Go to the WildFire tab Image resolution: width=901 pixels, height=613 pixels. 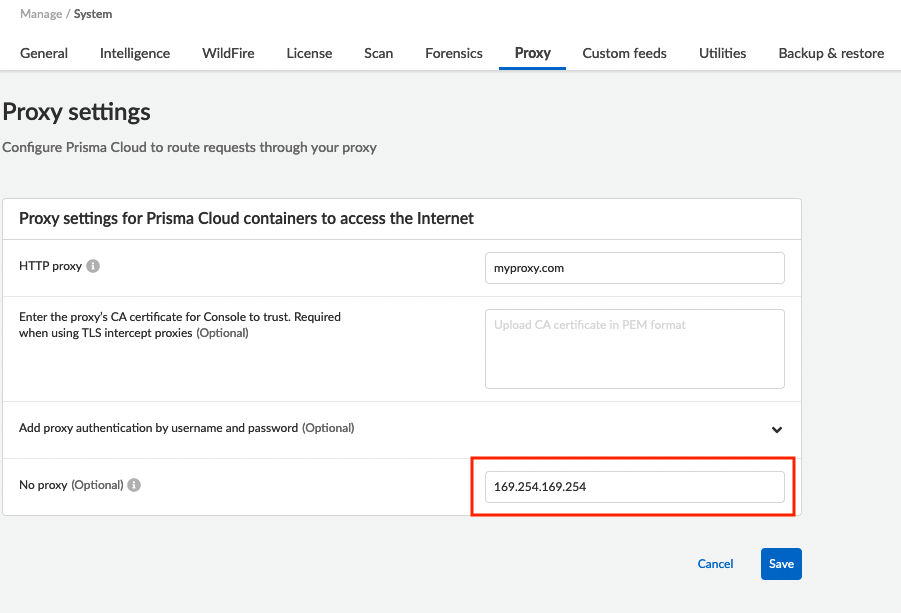pos(228,53)
